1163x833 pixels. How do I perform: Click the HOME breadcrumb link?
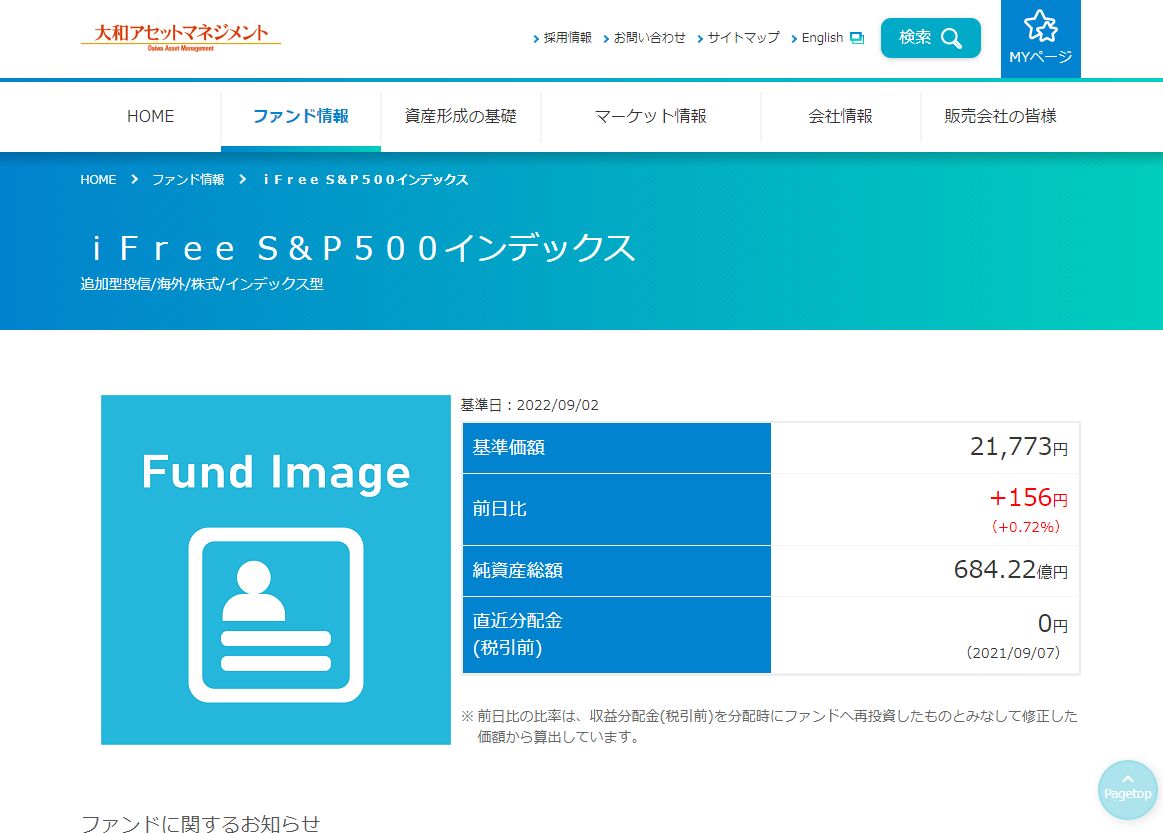click(x=99, y=180)
